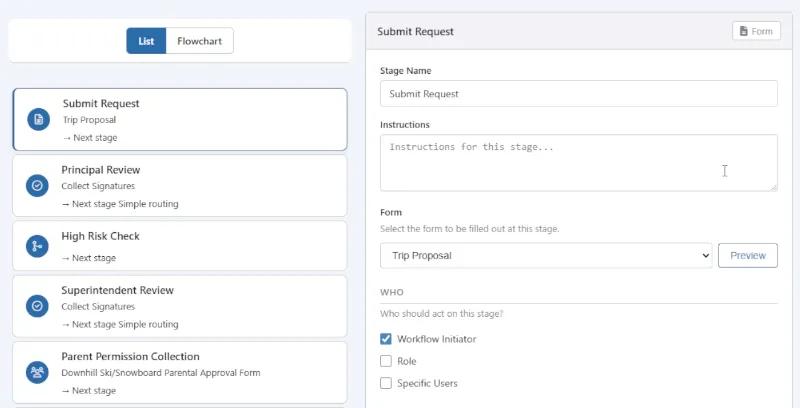Select the Principal Review stage title
Image resolution: width=800 pixels, height=408 pixels.
[101, 170]
